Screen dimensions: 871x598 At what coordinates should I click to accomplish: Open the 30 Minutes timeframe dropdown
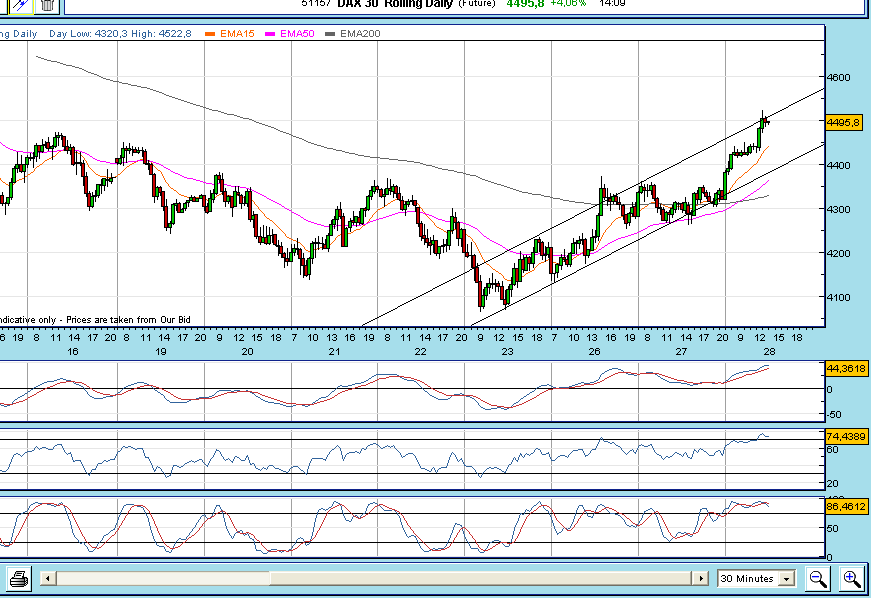pyautogui.click(x=786, y=579)
